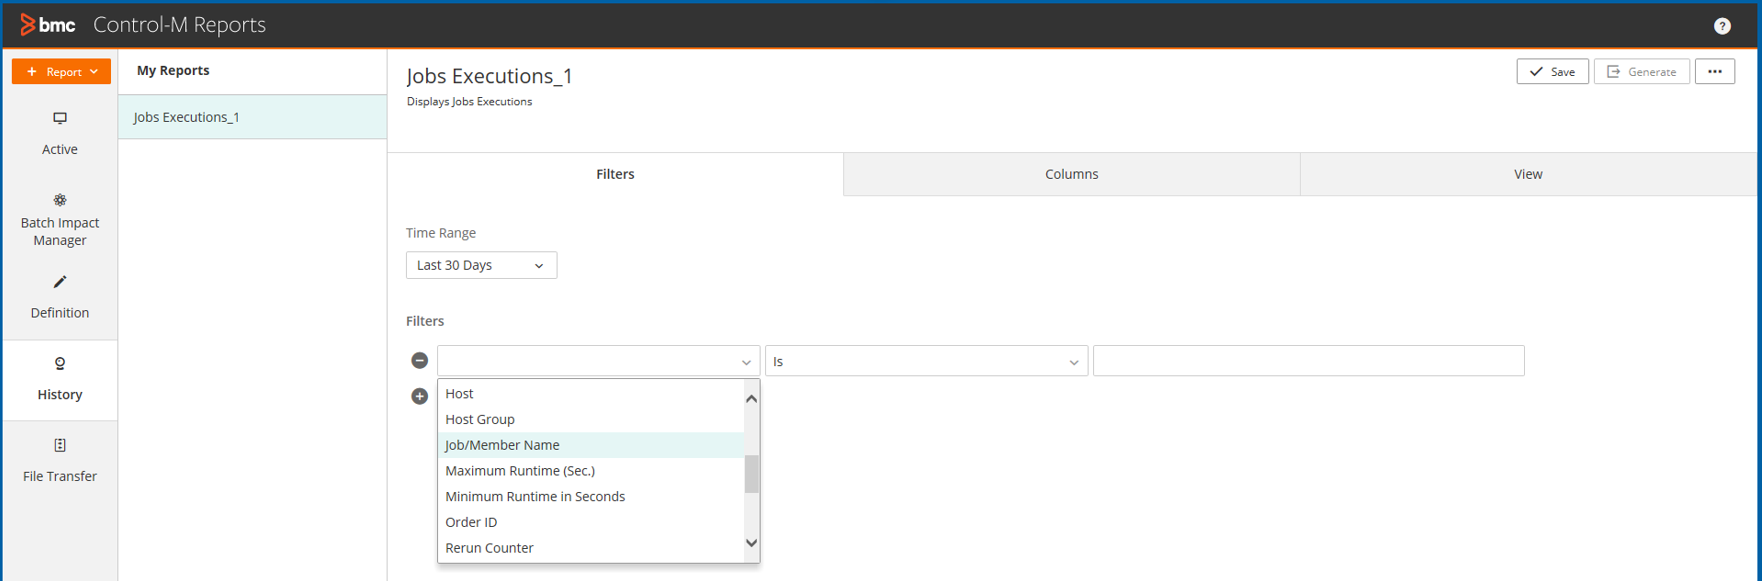Switch to the Columns tab
1762x581 pixels.
(1071, 174)
